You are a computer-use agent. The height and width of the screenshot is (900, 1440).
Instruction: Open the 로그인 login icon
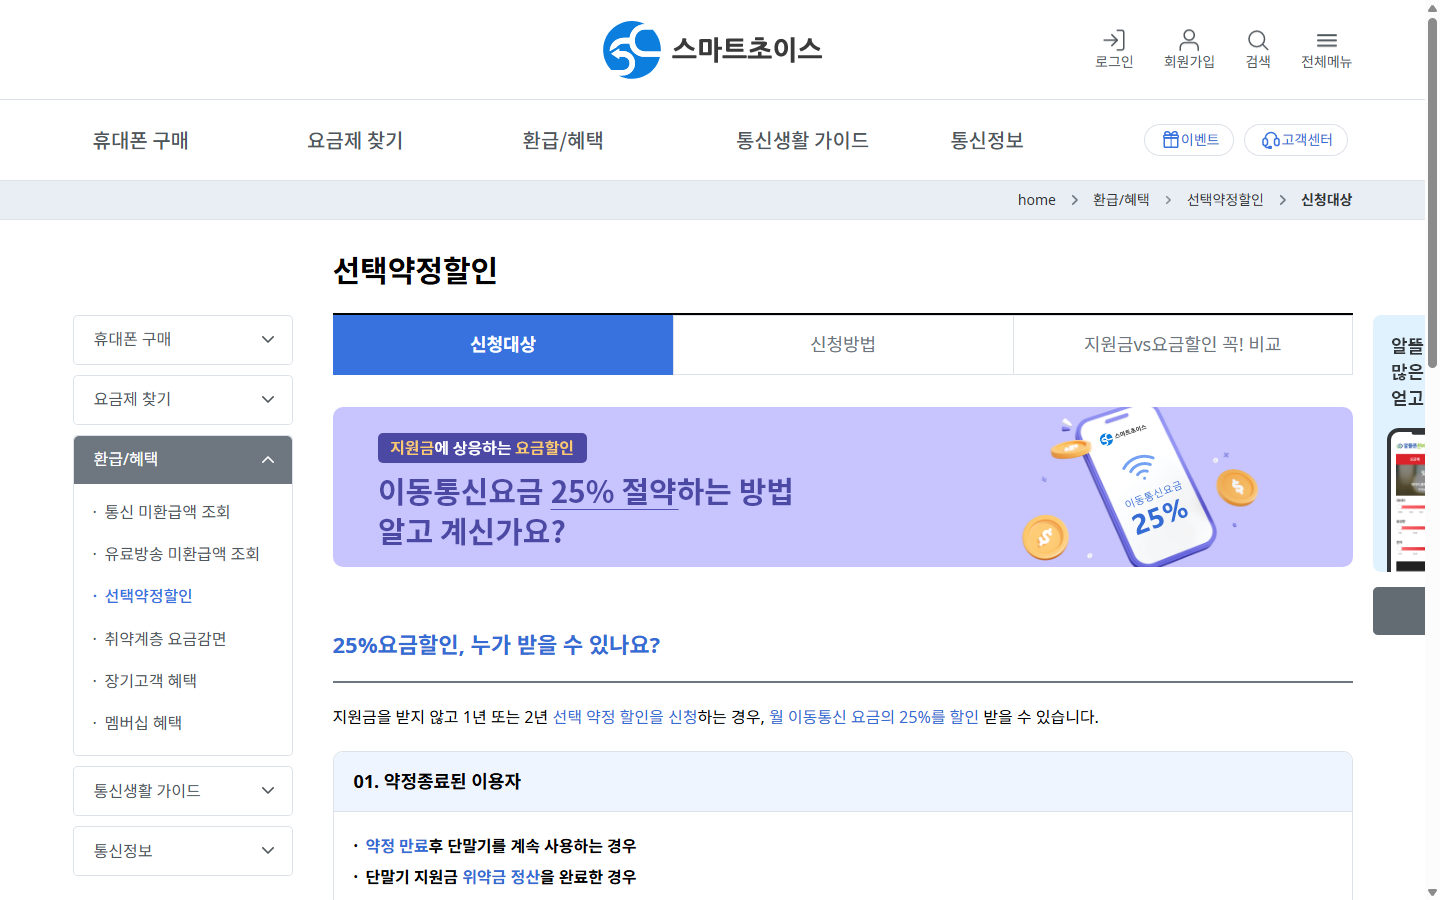(1114, 40)
